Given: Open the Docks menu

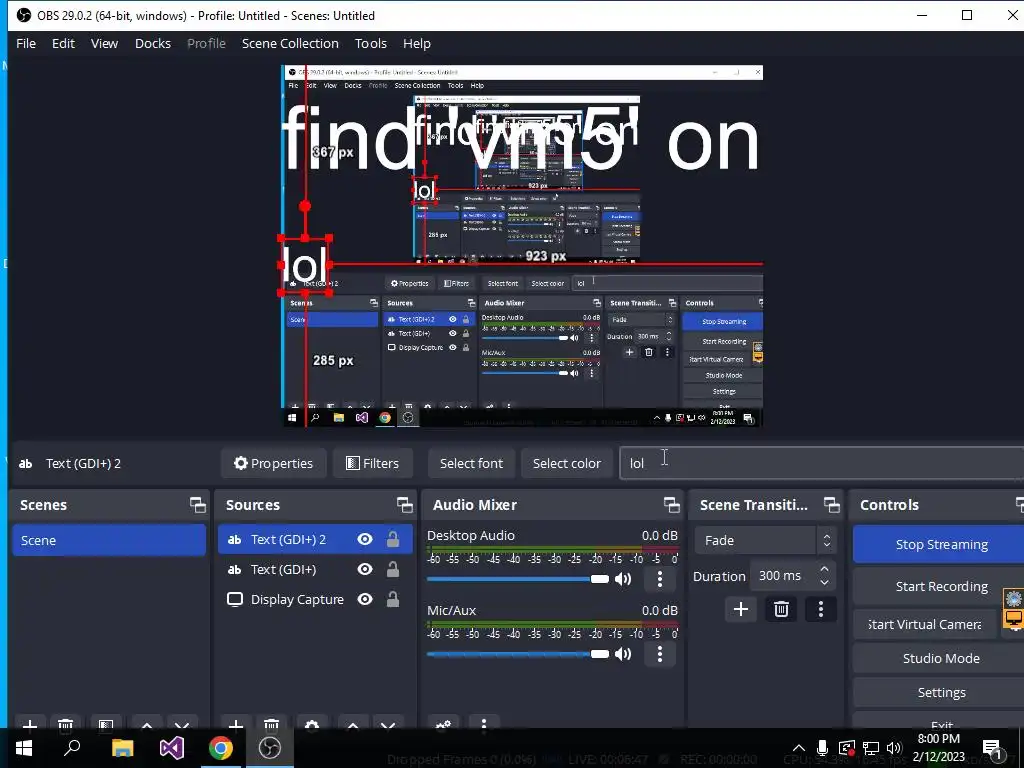Looking at the screenshot, I should [153, 43].
